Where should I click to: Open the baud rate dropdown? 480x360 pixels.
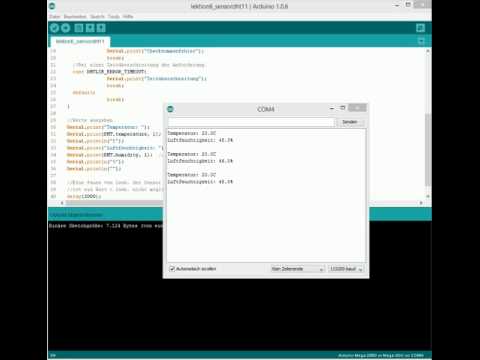tap(346, 269)
